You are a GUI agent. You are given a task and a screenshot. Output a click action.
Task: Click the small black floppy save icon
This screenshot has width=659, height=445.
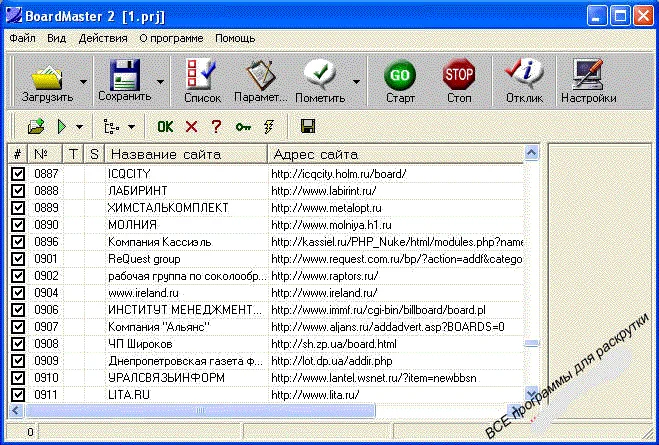[308, 126]
